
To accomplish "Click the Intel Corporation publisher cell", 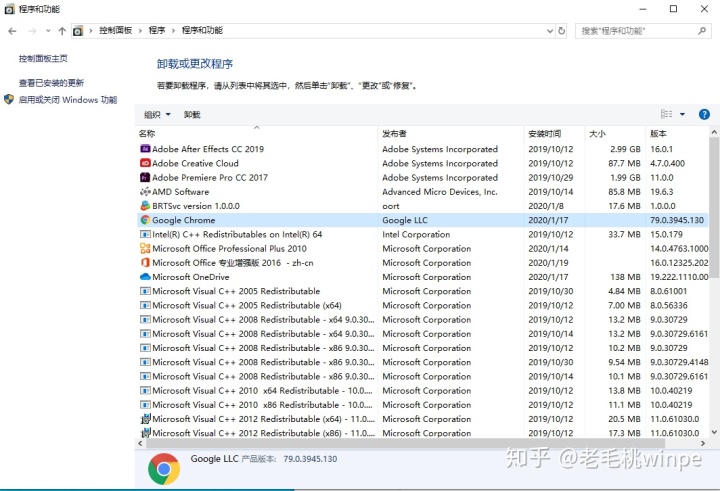I will (416, 234).
